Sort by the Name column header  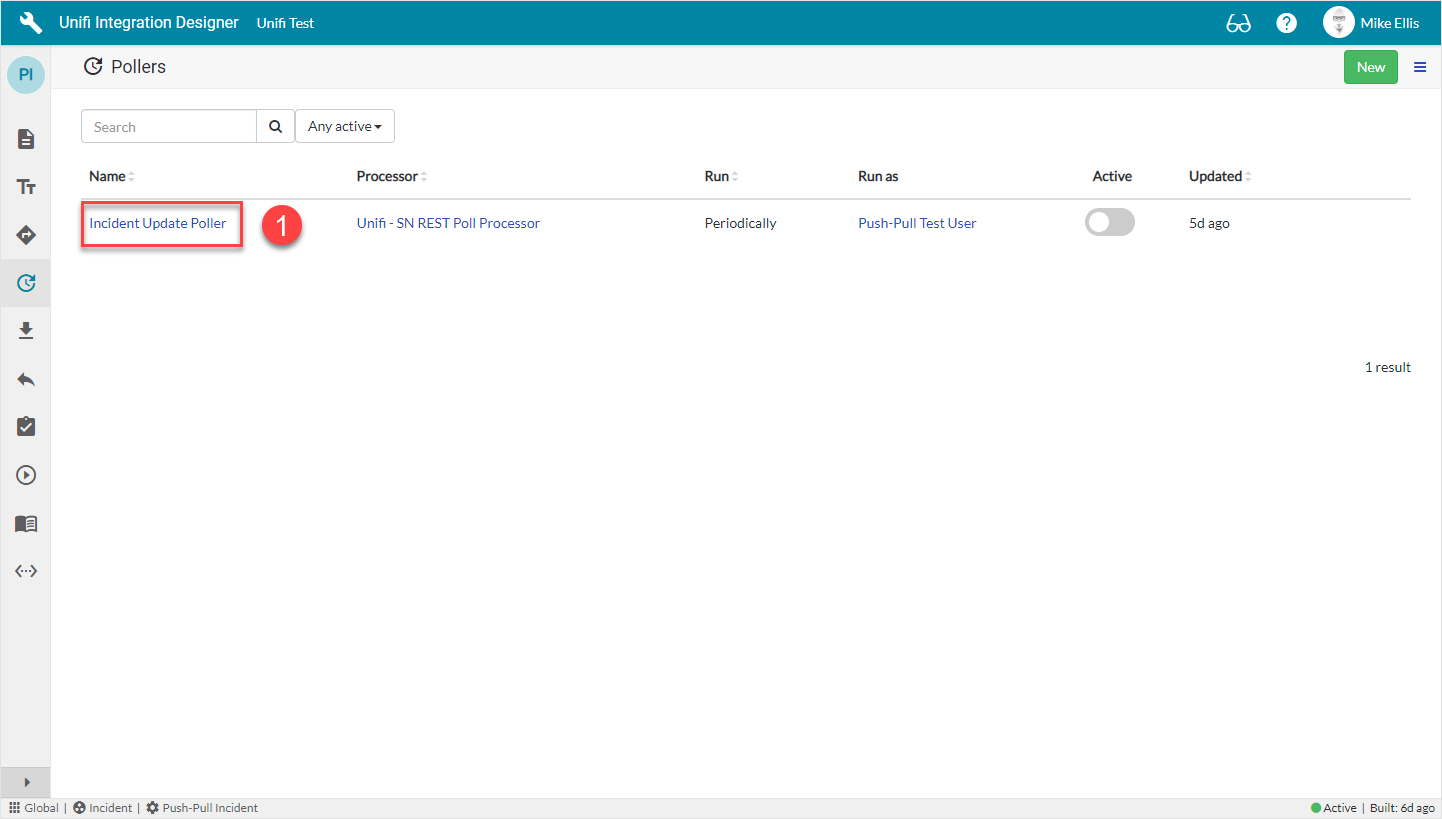[108, 176]
